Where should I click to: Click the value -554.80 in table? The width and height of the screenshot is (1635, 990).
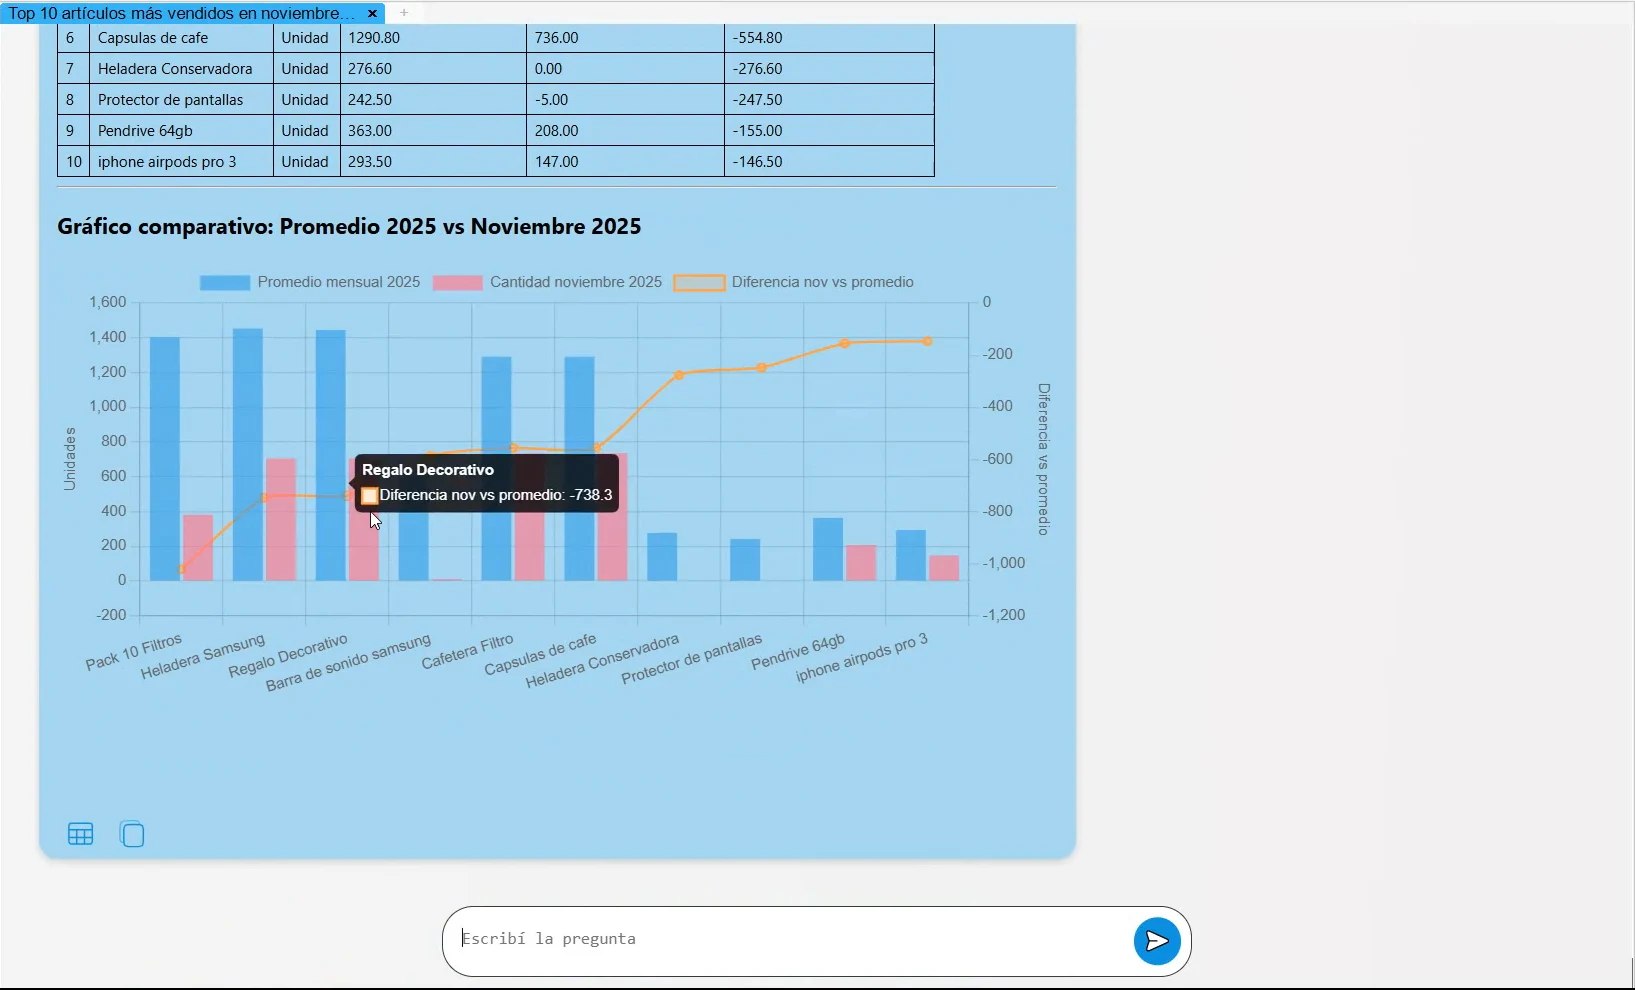(x=757, y=38)
